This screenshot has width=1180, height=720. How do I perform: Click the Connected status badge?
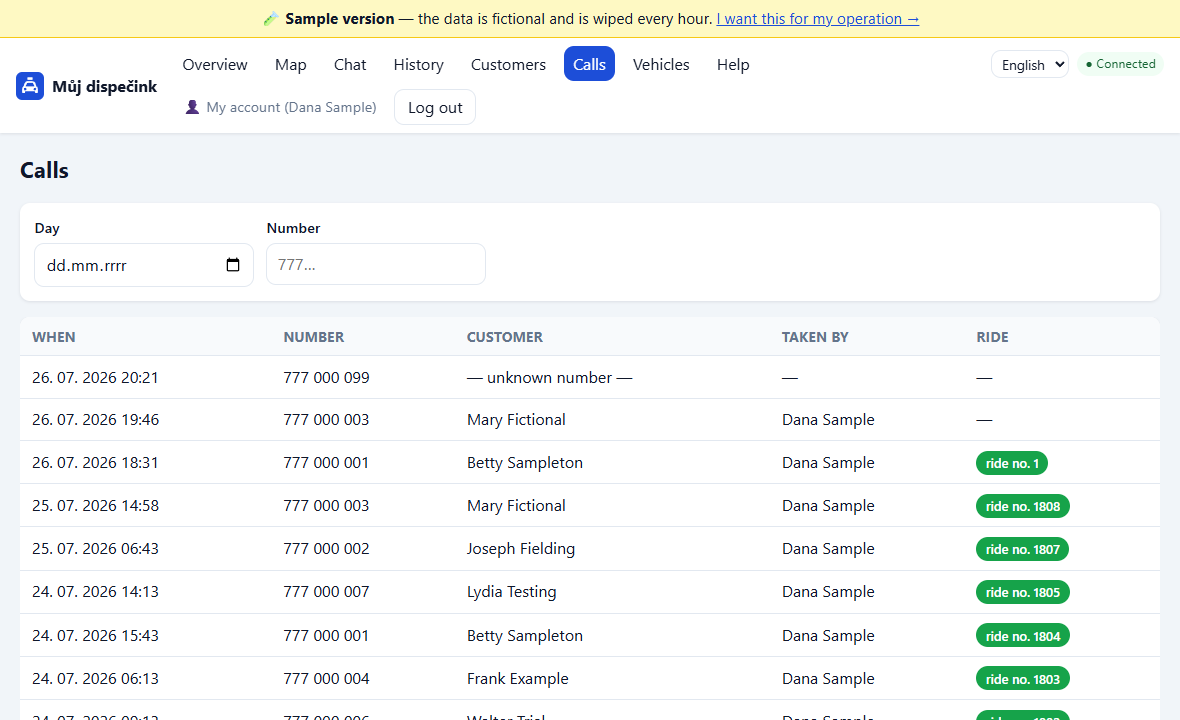coord(1121,64)
